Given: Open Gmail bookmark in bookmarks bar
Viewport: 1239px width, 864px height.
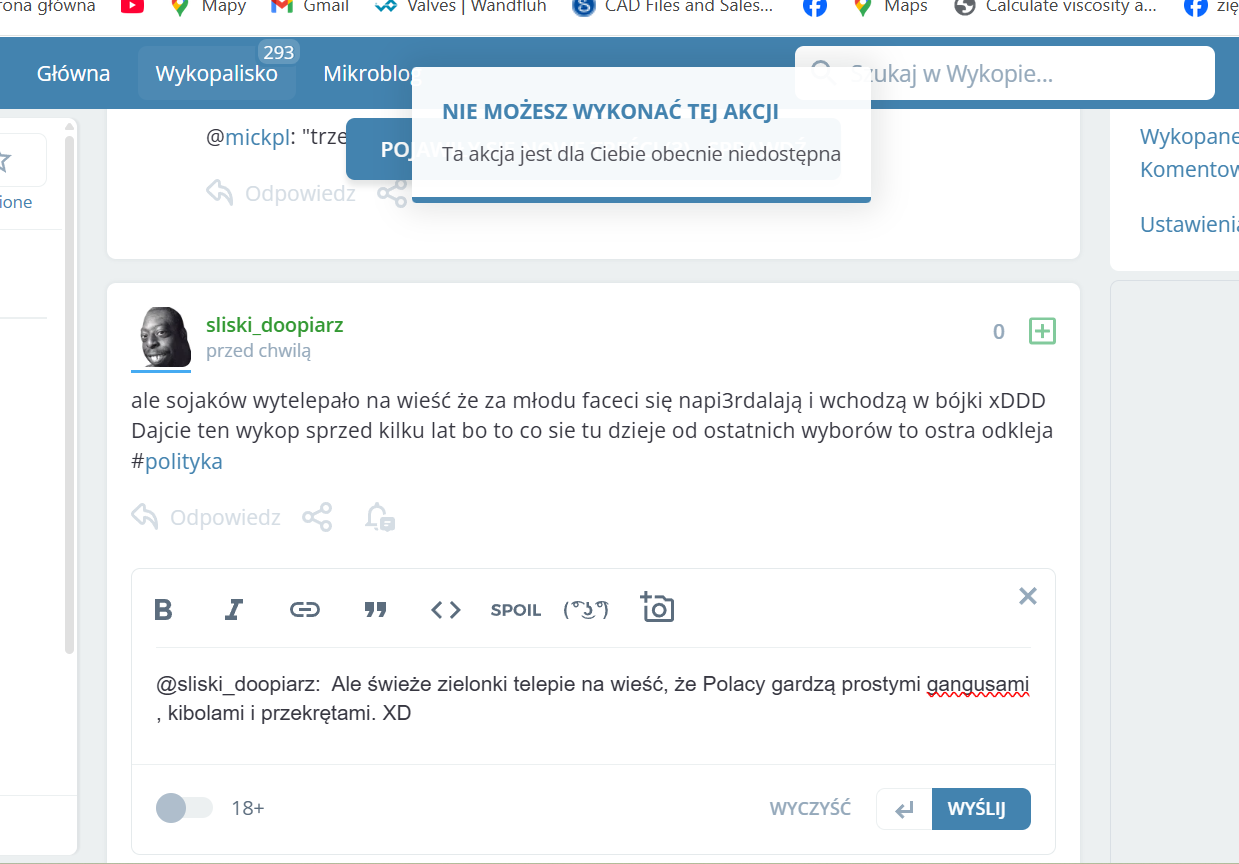Looking at the screenshot, I should (x=311, y=7).
